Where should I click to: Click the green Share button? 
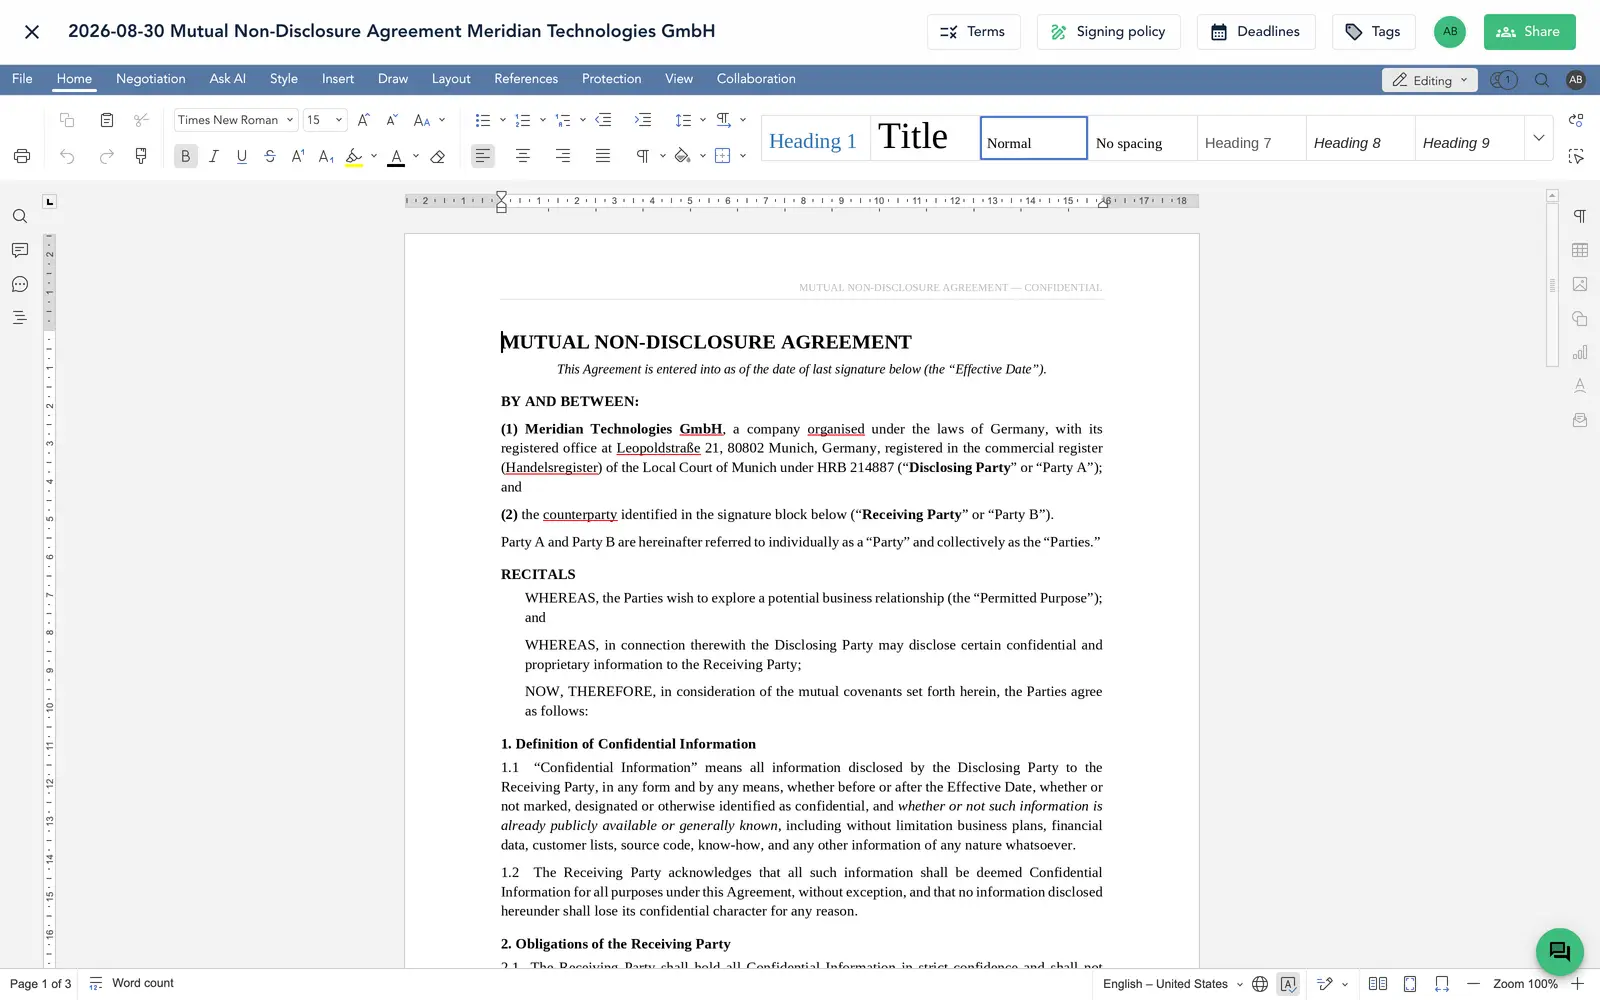pos(1529,32)
